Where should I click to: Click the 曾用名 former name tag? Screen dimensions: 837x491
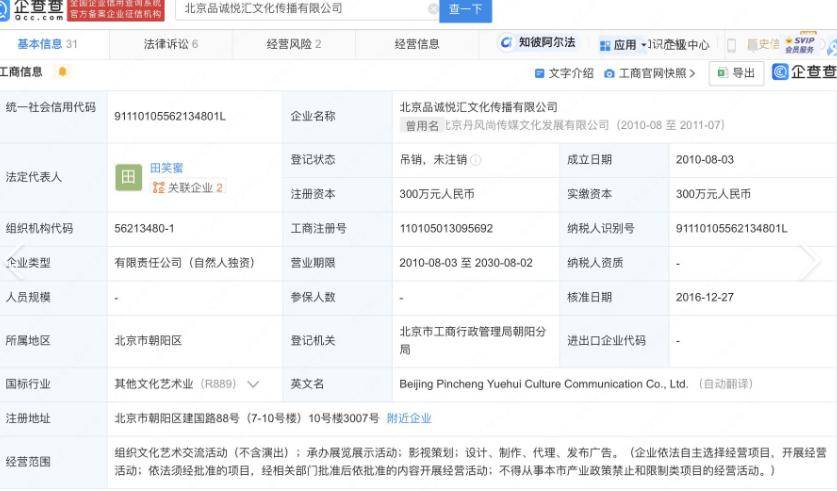(x=422, y=125)
